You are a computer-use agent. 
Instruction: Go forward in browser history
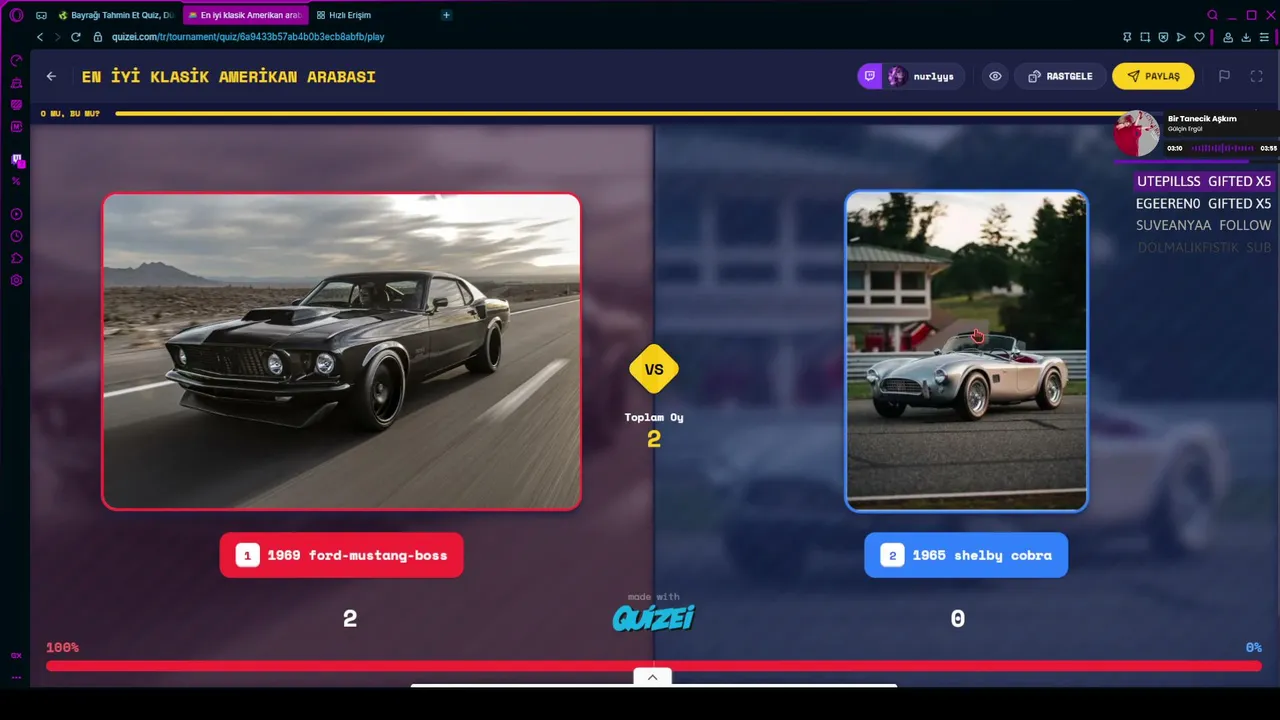[57, 37]
